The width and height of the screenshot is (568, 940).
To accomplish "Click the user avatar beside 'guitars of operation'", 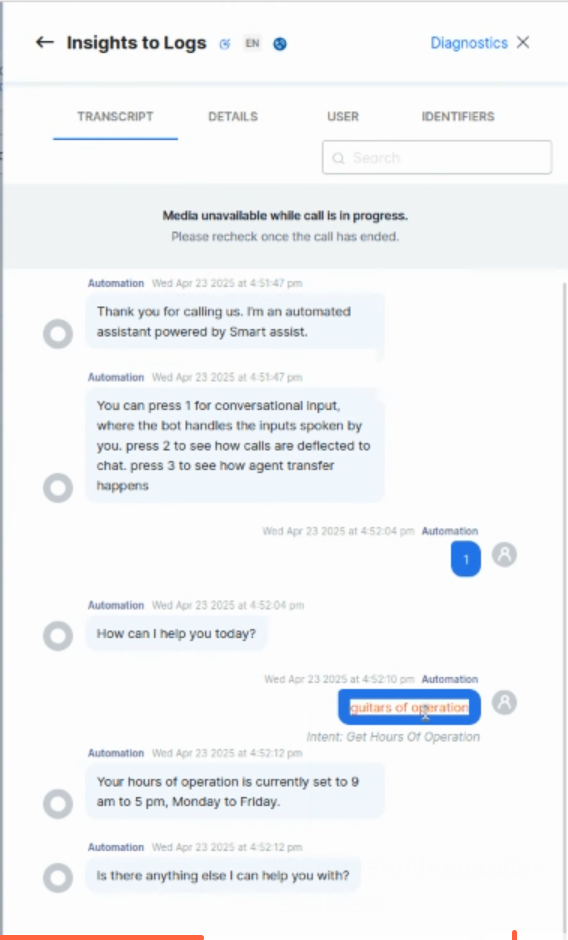I will pos(504,702).
